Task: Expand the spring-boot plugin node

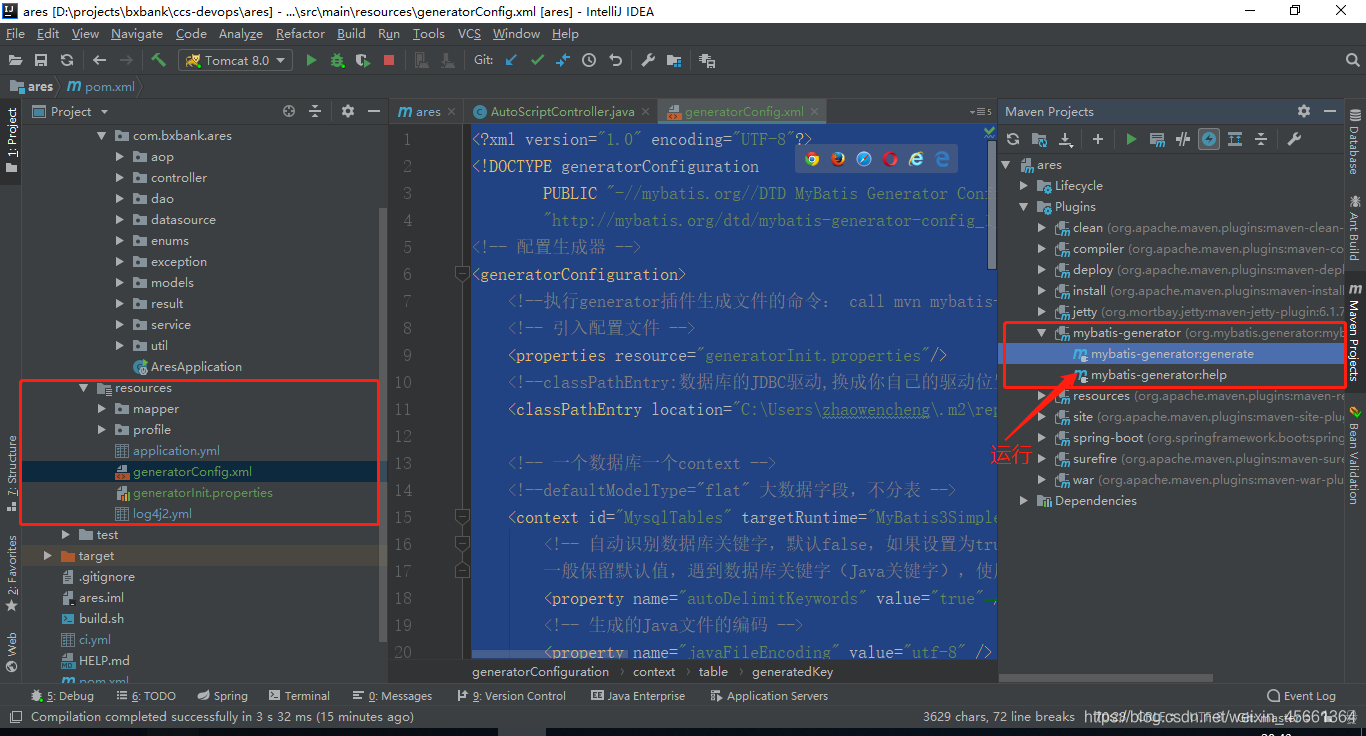Action: coord(1042,438)
